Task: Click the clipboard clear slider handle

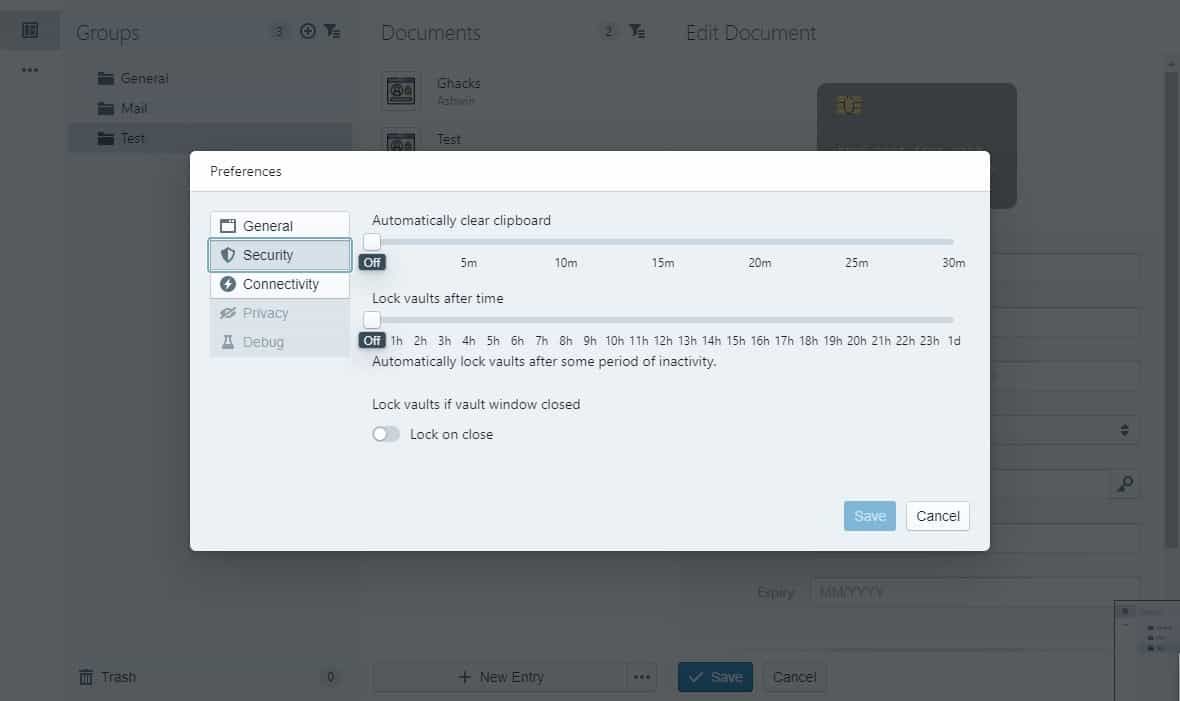Action: pos(372,242)
